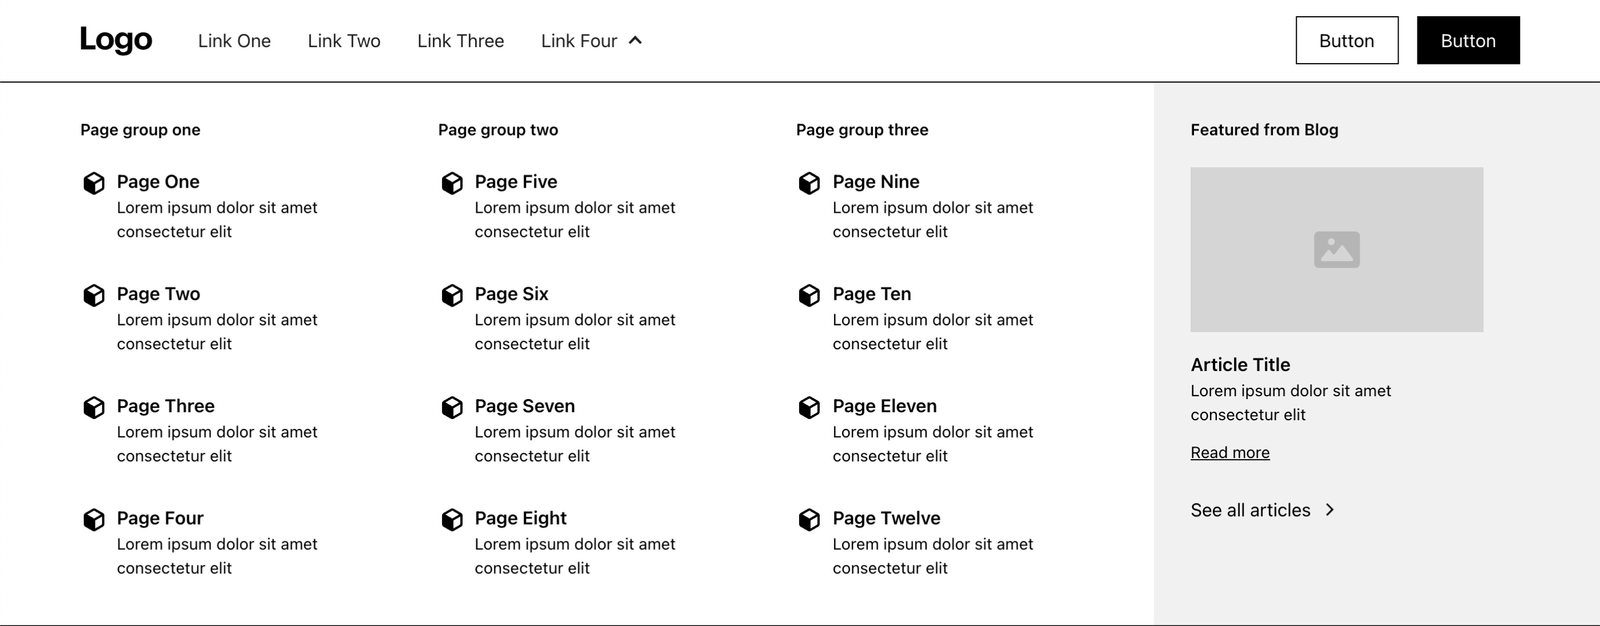
Task: Click the chevron next to Link Four
Action: 635,41
